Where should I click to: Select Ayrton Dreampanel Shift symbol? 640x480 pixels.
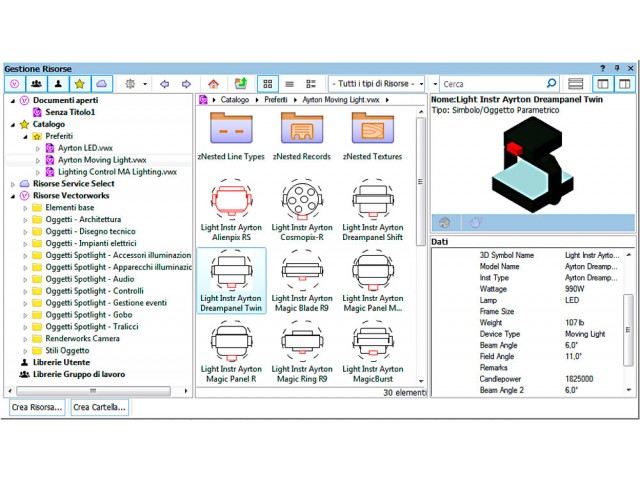coord(372,210)
